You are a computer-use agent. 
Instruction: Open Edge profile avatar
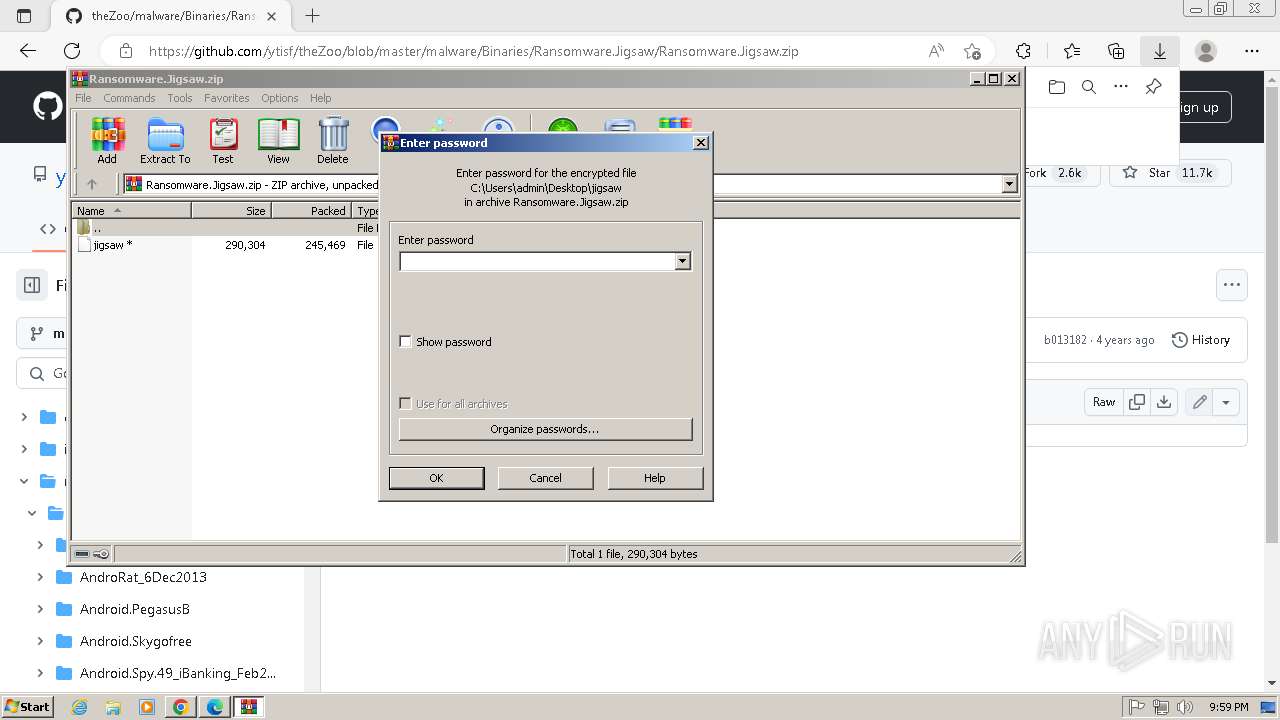pos(1206,51)
